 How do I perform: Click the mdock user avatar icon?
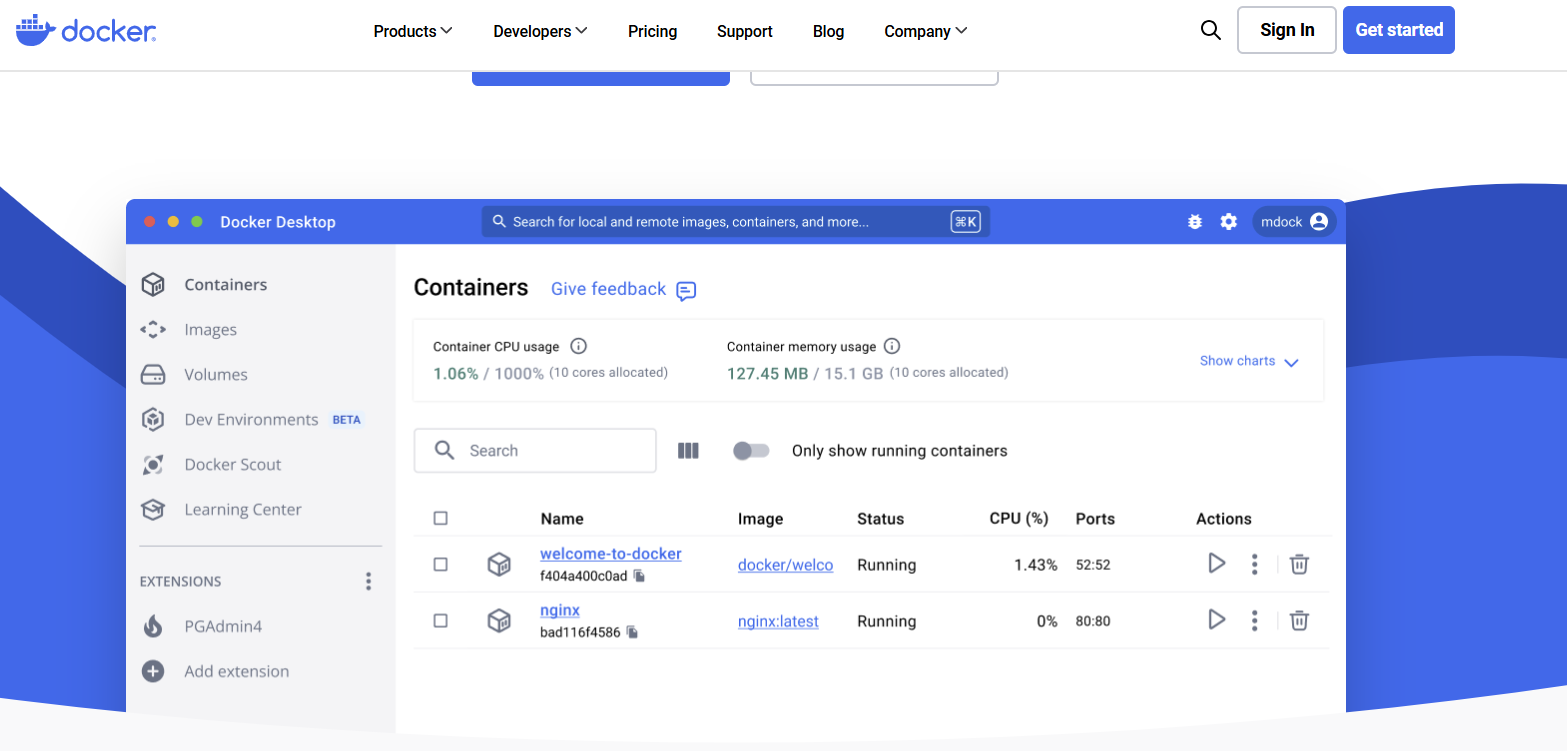[x=1318, y=222]
